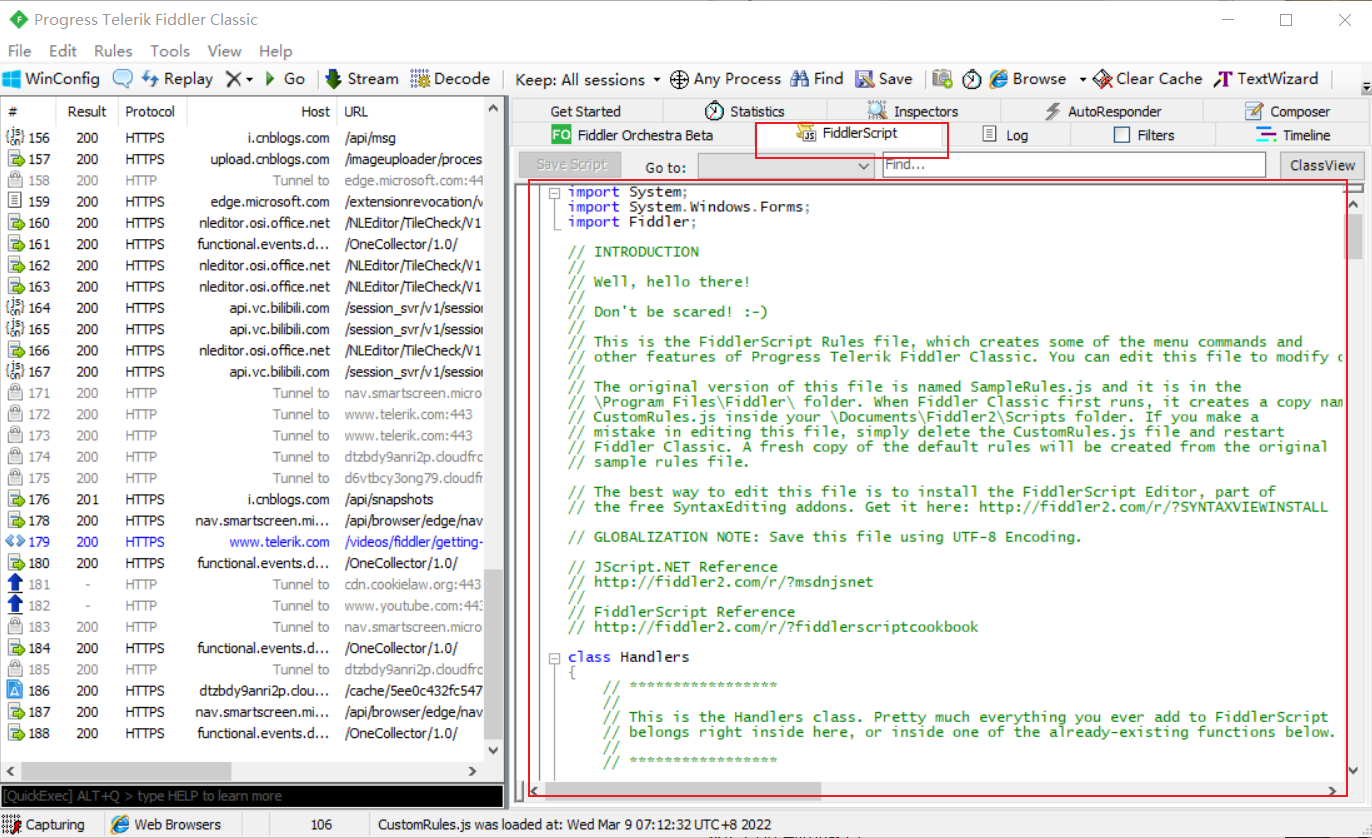Click the camera screenshot icon

click(942, 79)
